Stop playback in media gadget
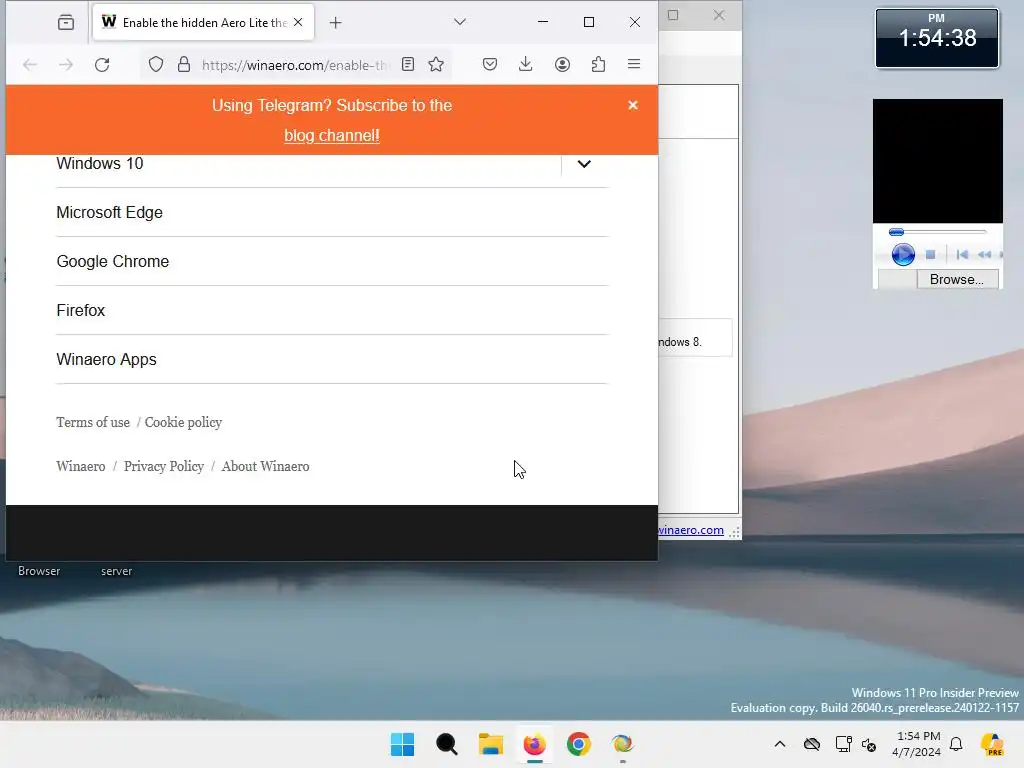 931,255
